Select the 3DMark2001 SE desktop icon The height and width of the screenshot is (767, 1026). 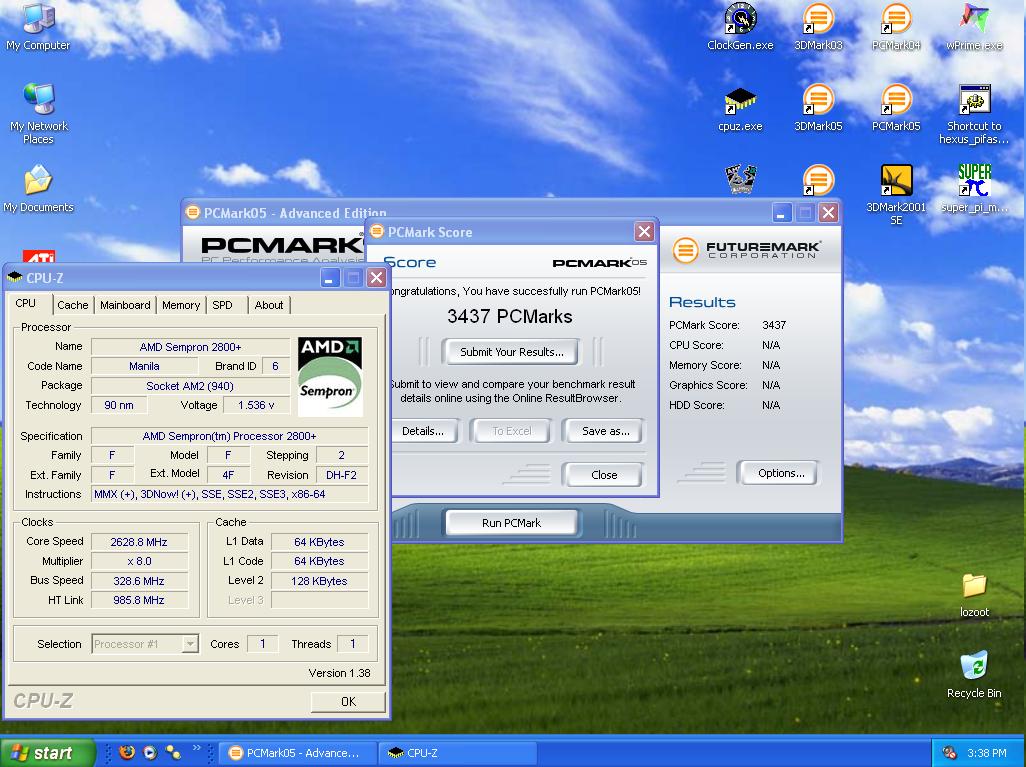point(896,194)
